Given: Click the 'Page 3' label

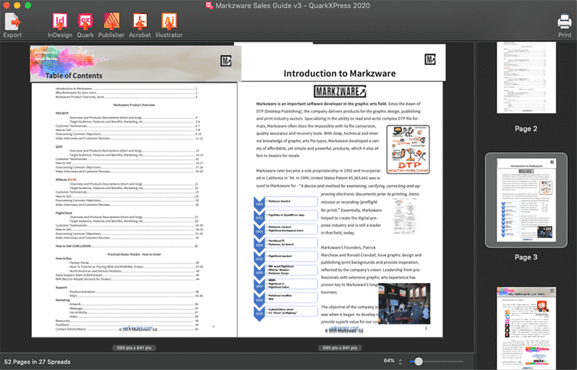Looking at the screenshot, I should point(526,257).
